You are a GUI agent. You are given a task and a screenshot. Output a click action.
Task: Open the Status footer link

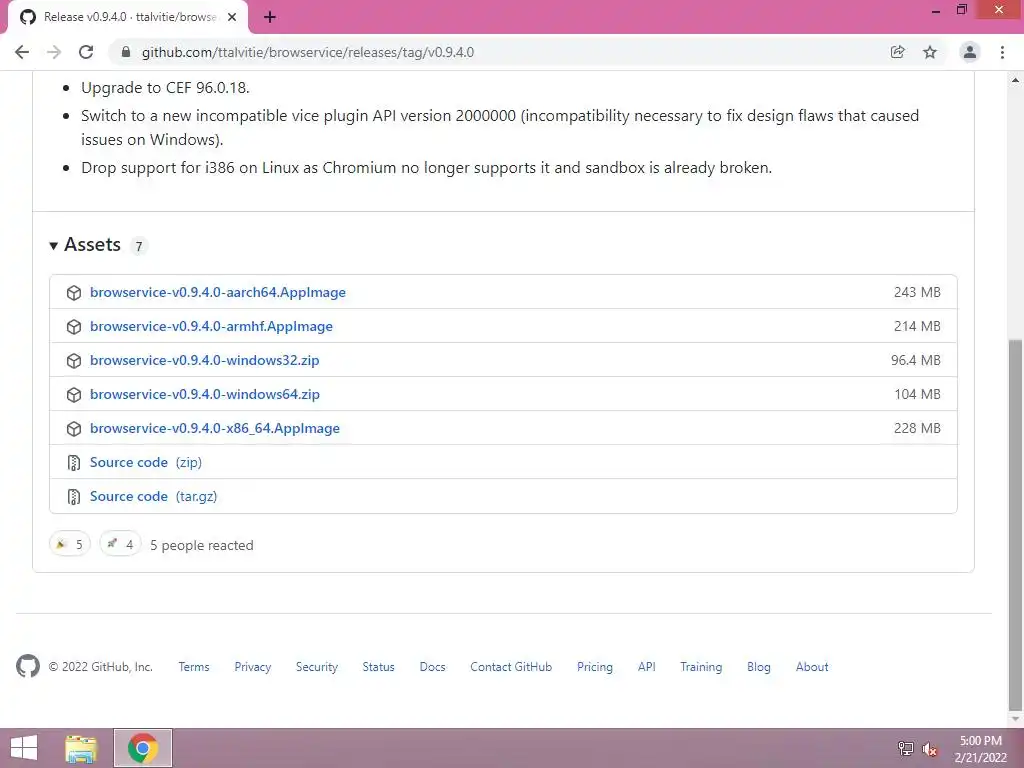click(x=379, y=667)
